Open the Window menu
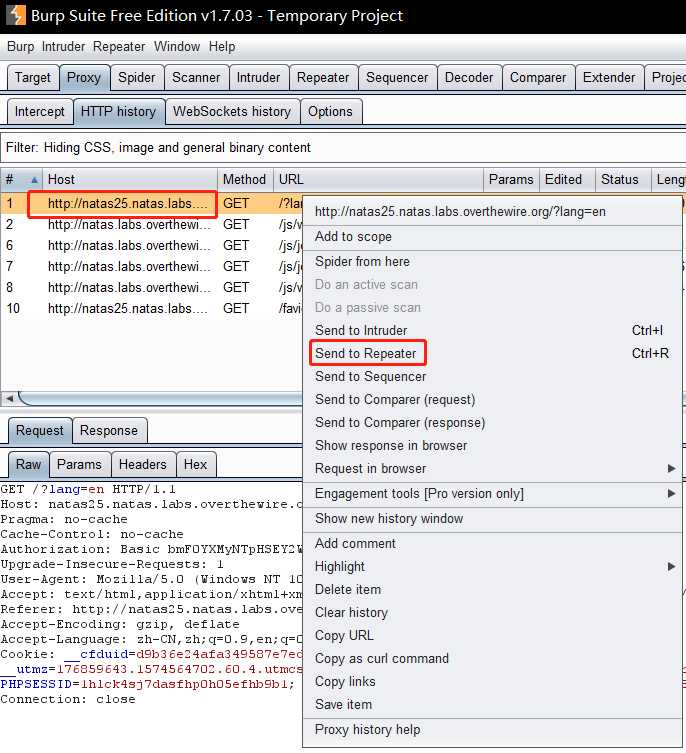 coord(177,47)
